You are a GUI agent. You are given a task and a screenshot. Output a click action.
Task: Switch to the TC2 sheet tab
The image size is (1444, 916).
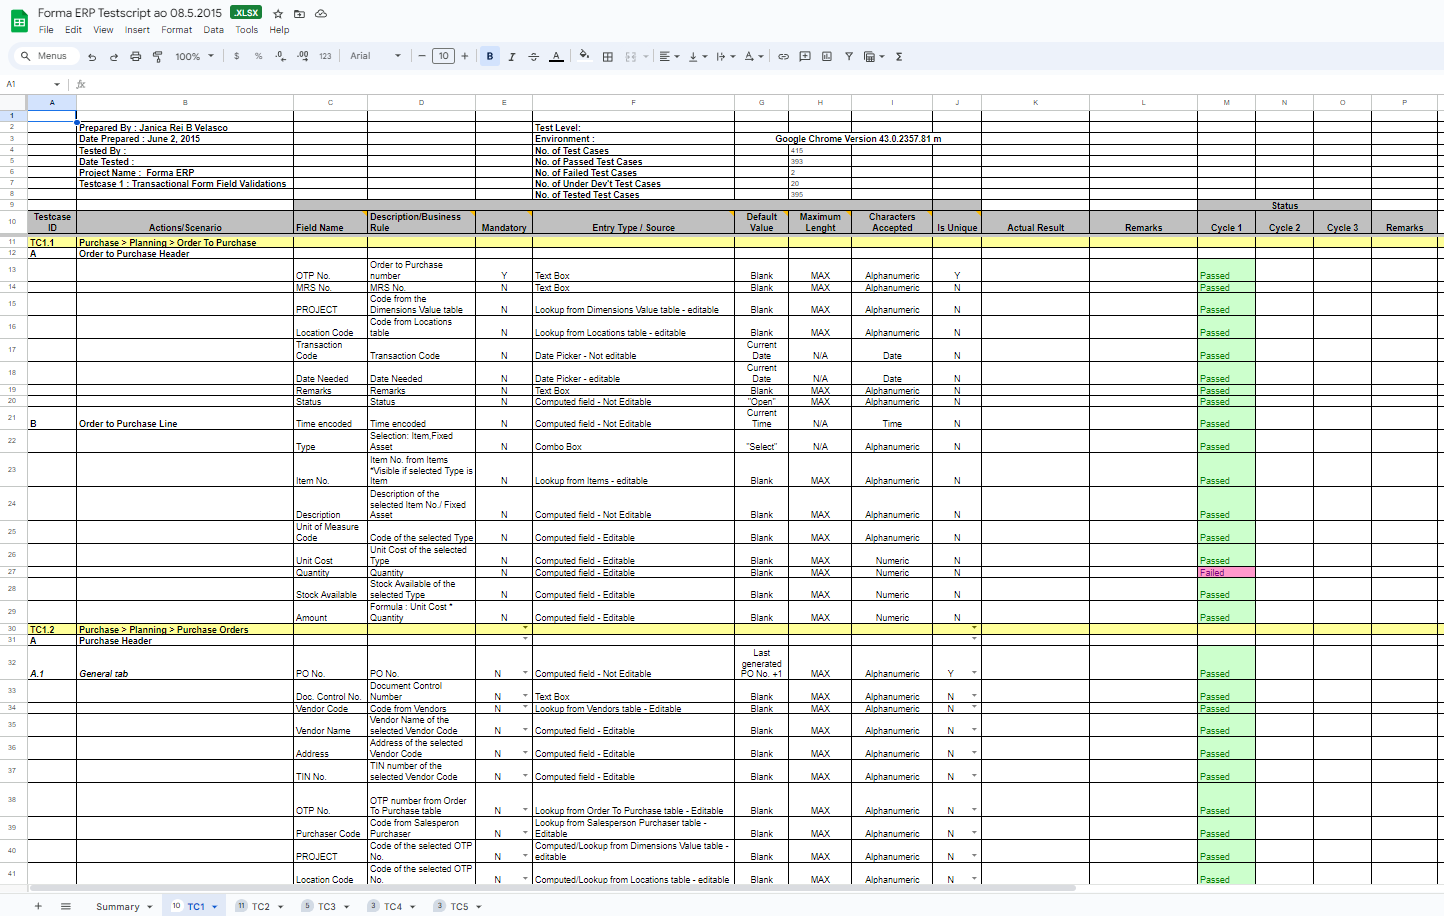pyautogui.click(x=260, y=907)
